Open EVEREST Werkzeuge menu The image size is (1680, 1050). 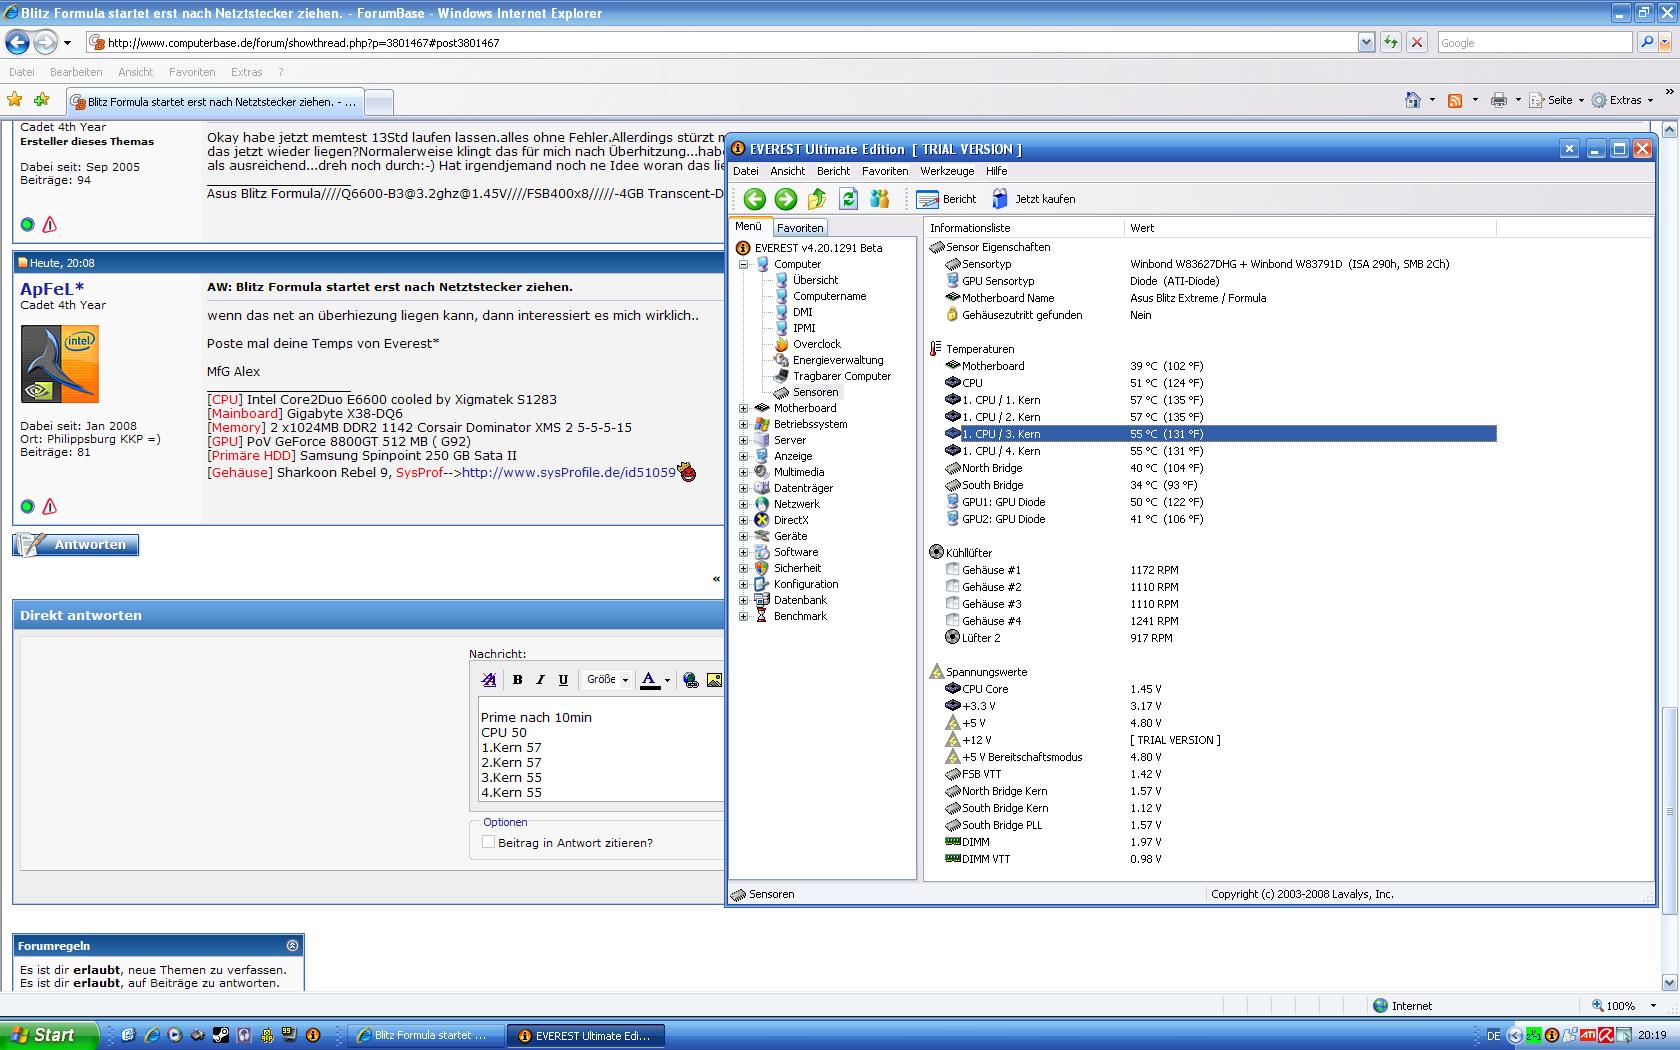[946, 171]
